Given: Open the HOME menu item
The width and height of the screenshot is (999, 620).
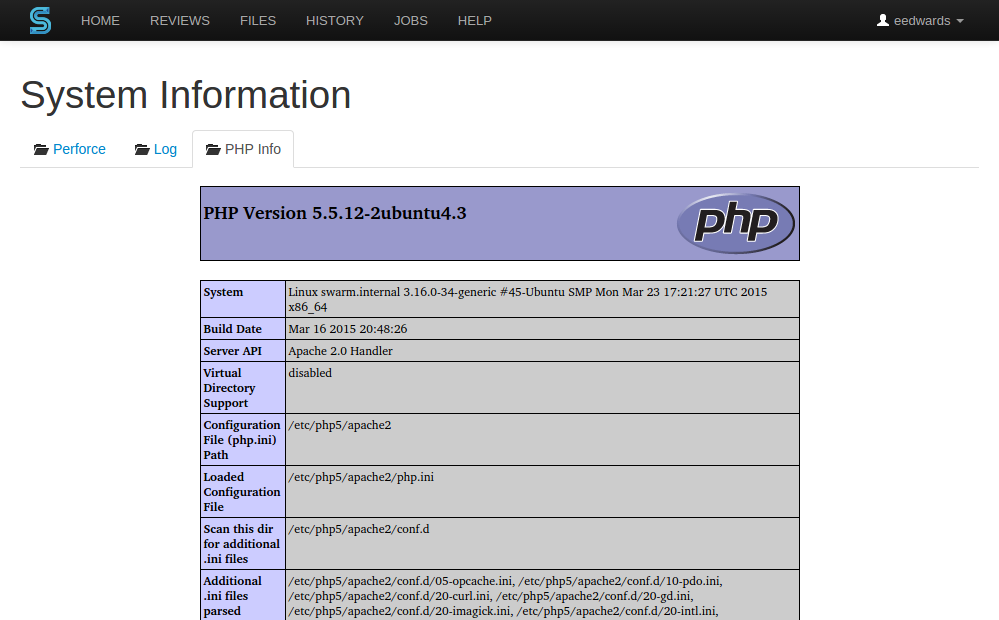Looking at the screenshot, I should pyautogui.click(x=100, y=20).
